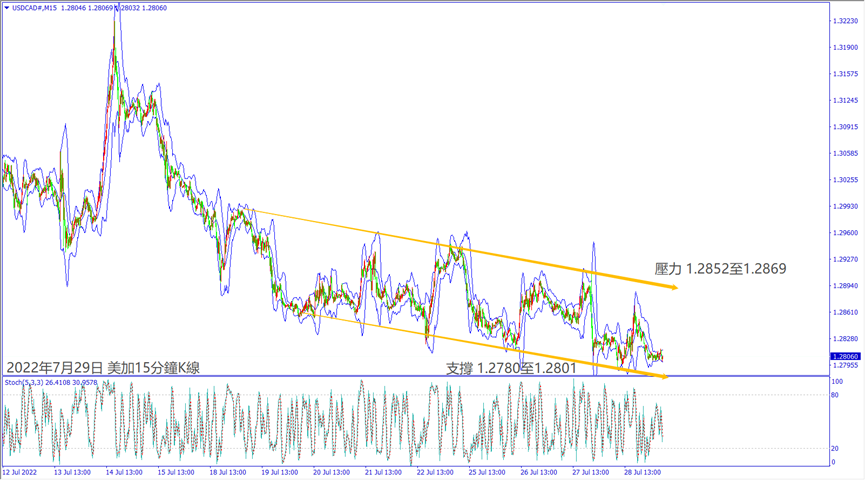Click the 1.30585 price axis label
Viewport: 865px width, 480px height.
(x=846, y=154)
